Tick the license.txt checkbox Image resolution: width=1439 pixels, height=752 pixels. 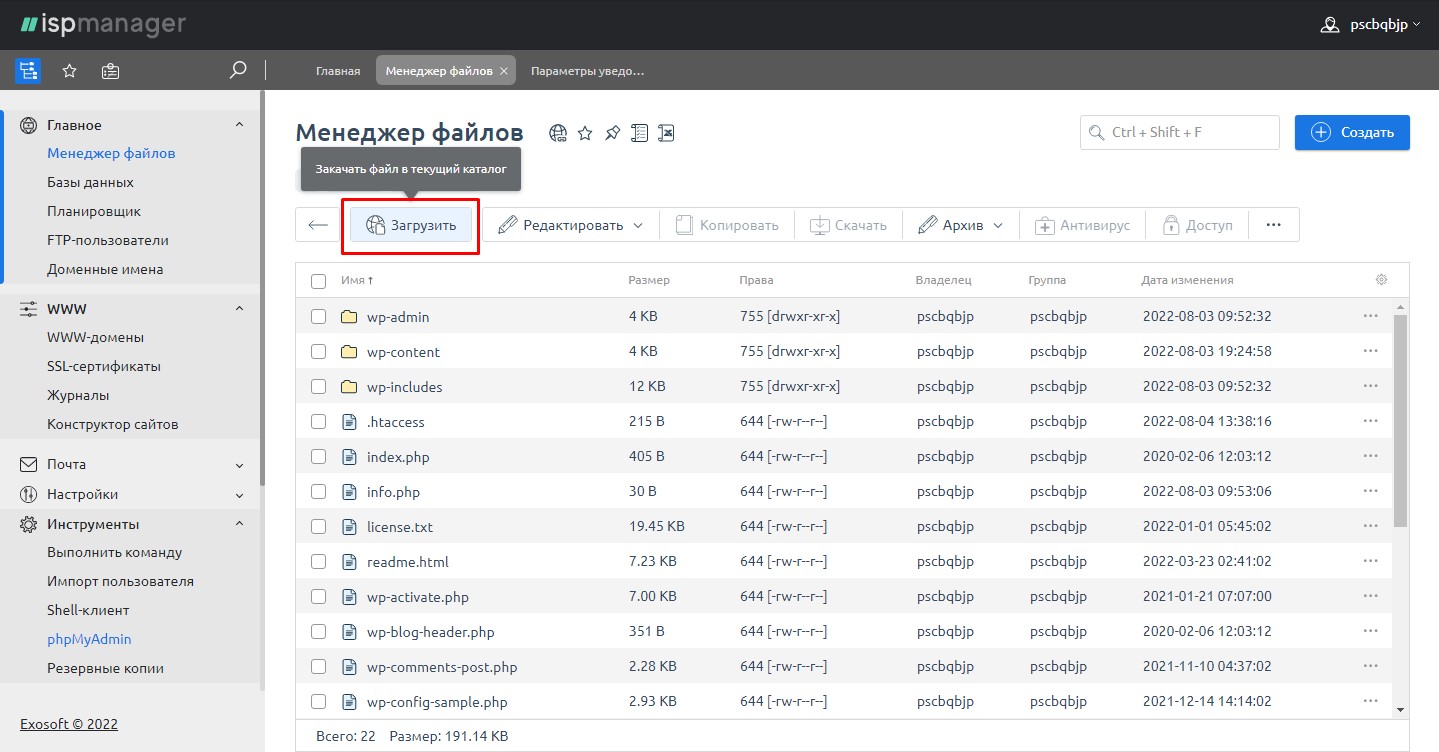tap(318, 527)
